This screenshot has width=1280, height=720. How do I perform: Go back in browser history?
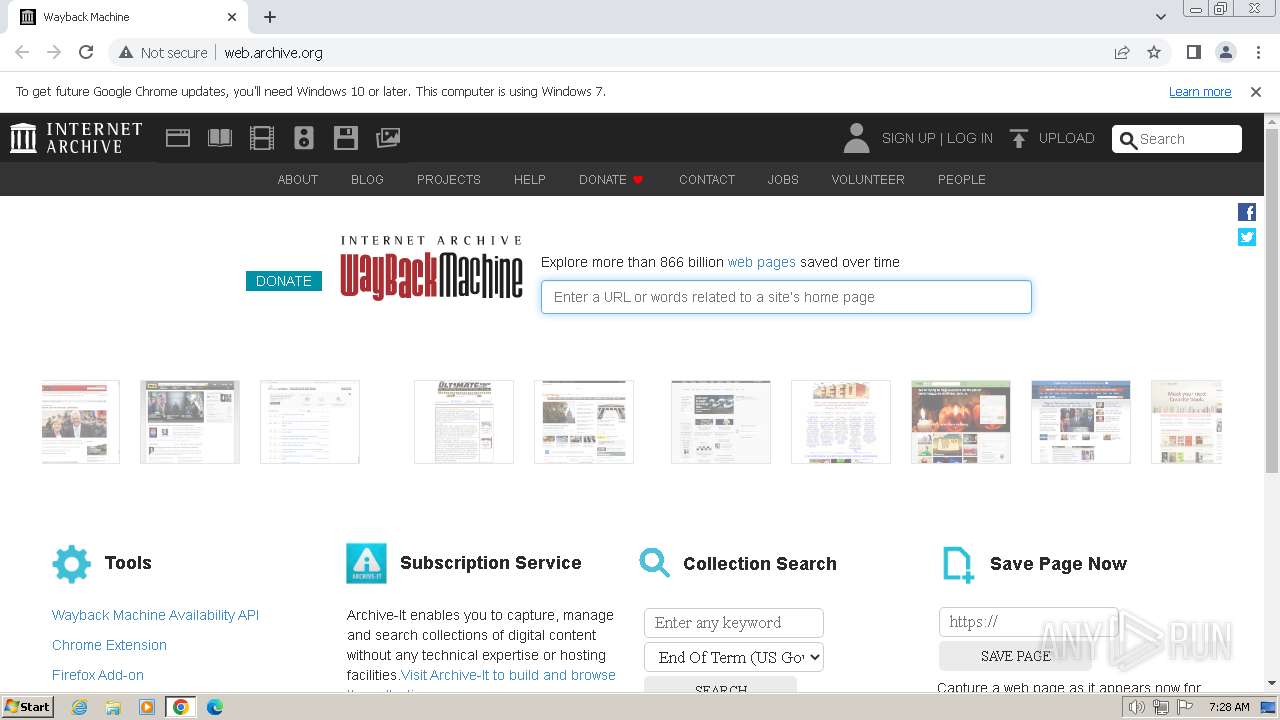(22, 52)
